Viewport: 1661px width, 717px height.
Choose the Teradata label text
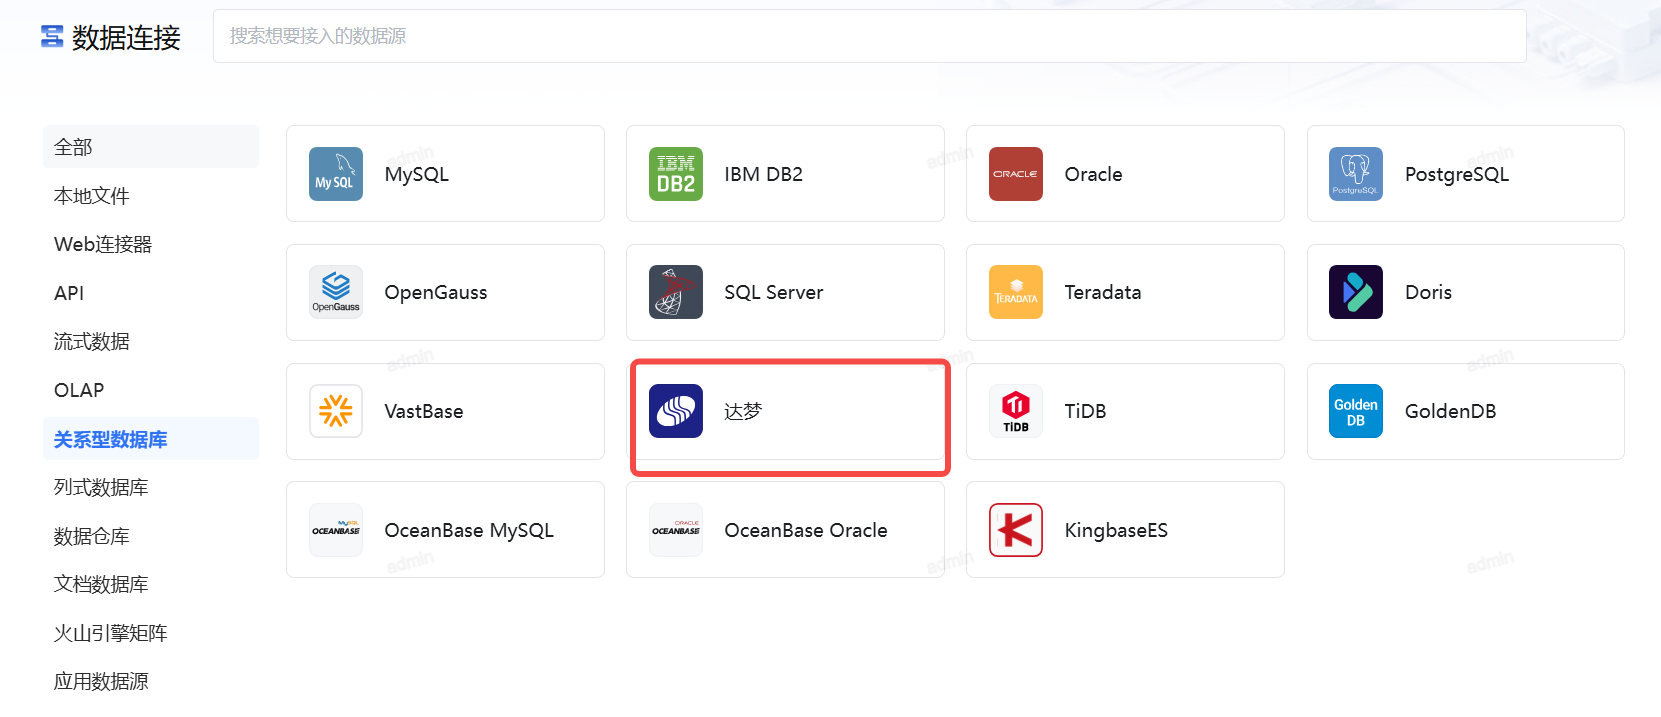point(1103,292)
